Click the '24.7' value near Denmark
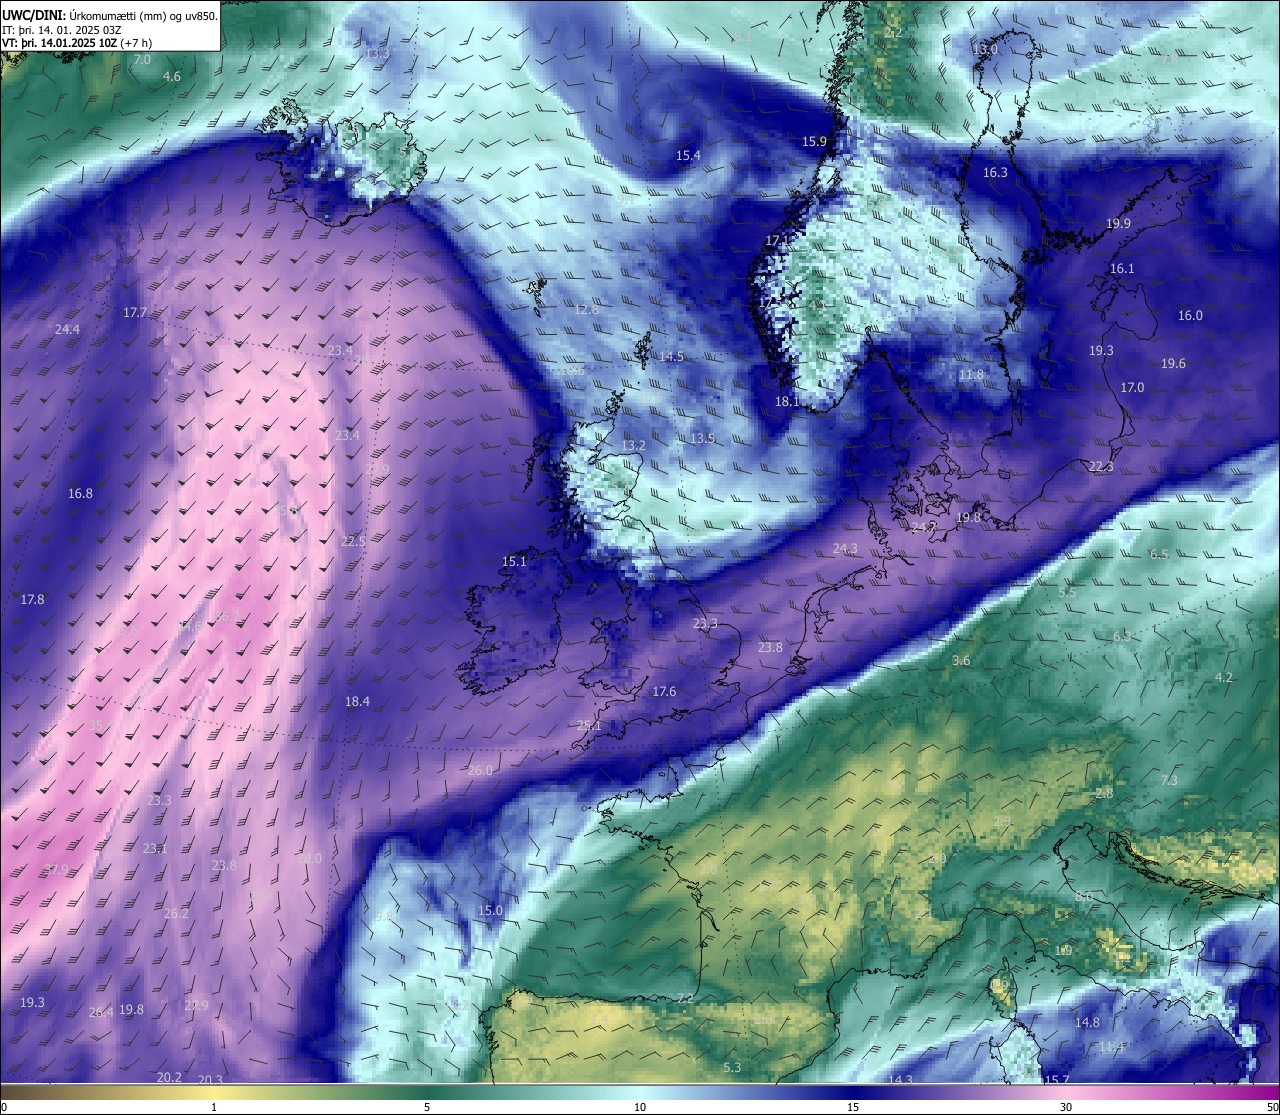The height and width of the screenshot is (1115, 1280). [x=923, y=527]
